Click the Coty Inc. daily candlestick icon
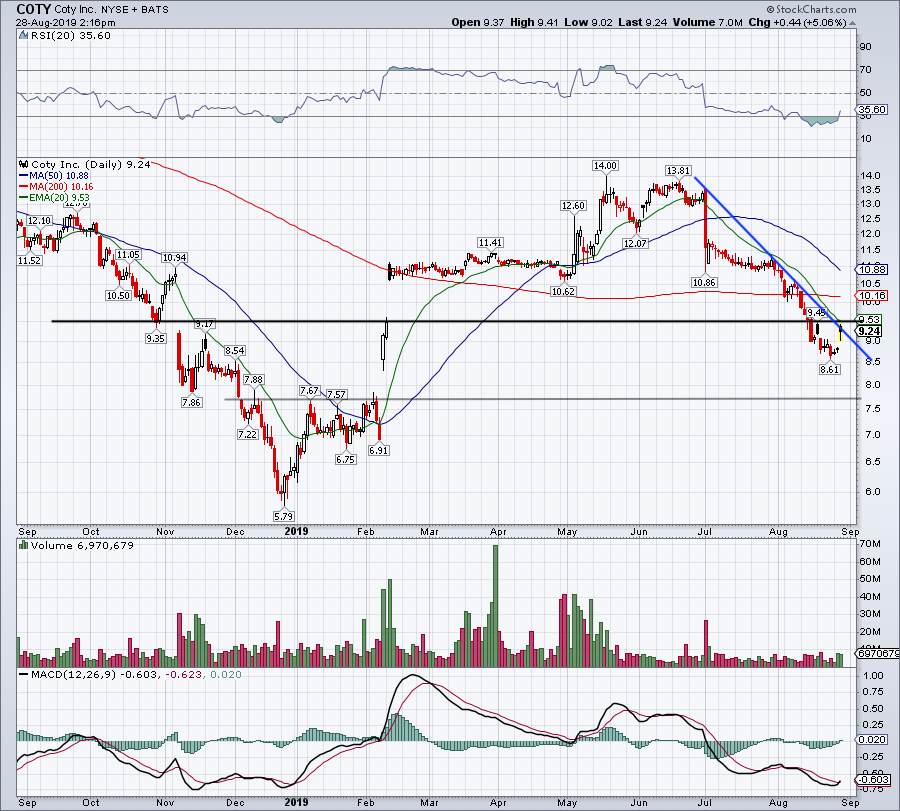Image resolution: width=900 pixels, height=811 pixels. (23, 165)
